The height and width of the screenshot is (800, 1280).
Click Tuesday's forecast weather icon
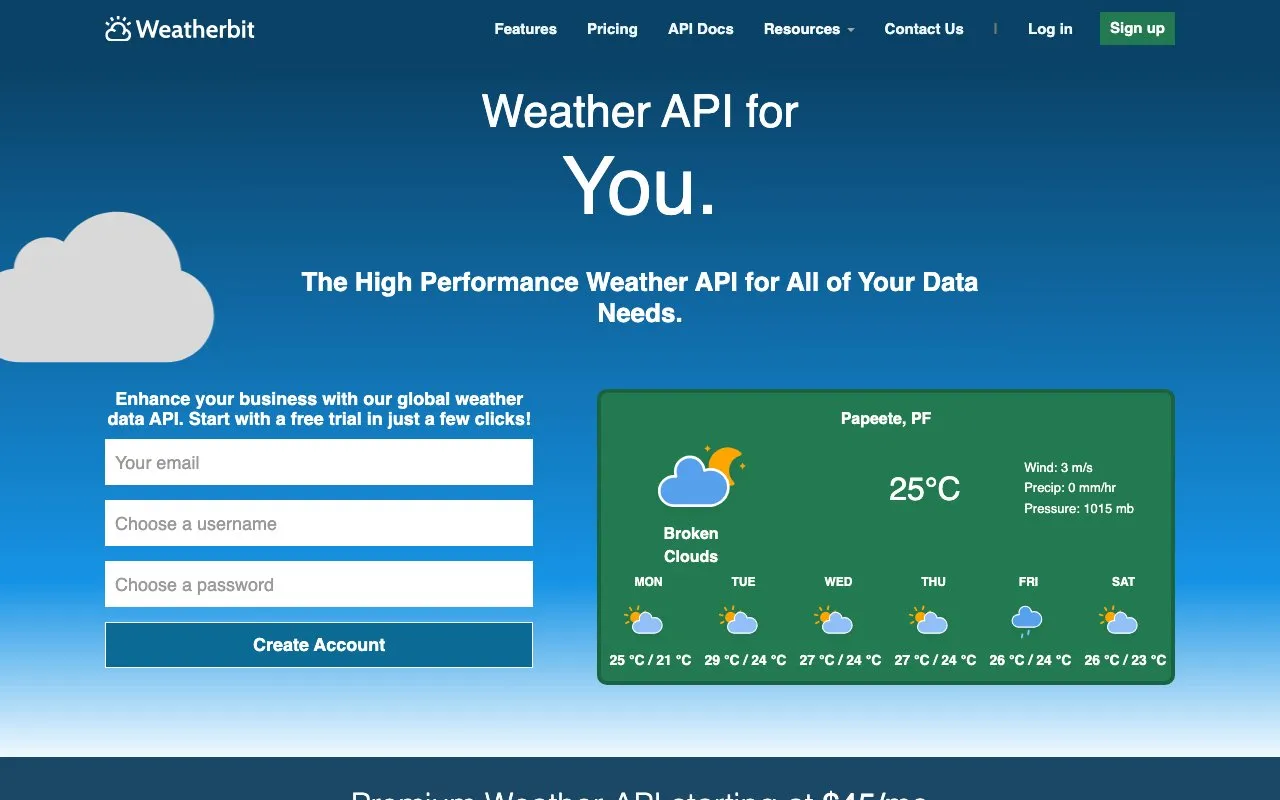(x=739, y=621)
